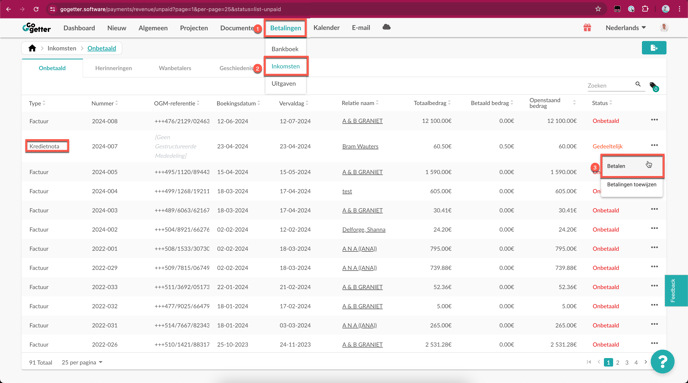Open actions menu for invoice 2022-001
Screen dimensions: 688x383
point(654,247)
